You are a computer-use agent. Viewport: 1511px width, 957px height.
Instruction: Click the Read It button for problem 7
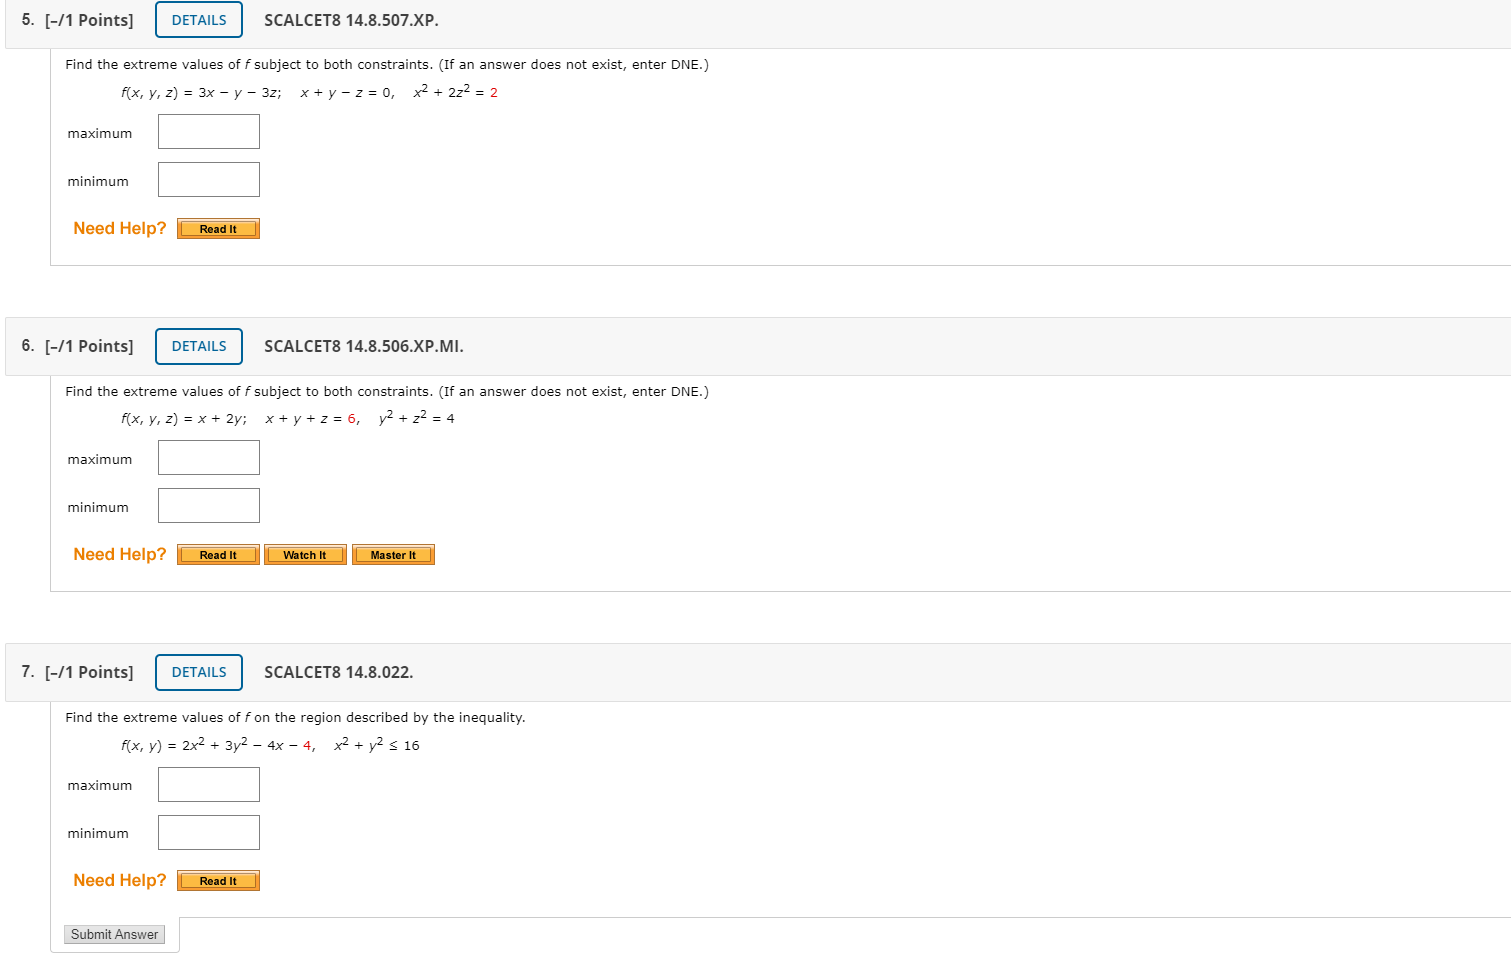point(217,880)
